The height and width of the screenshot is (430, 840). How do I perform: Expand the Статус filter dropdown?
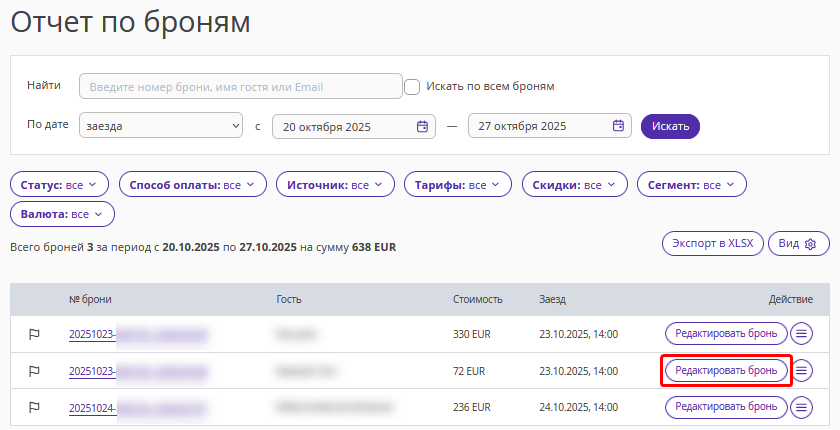click(x=58, y=185)
